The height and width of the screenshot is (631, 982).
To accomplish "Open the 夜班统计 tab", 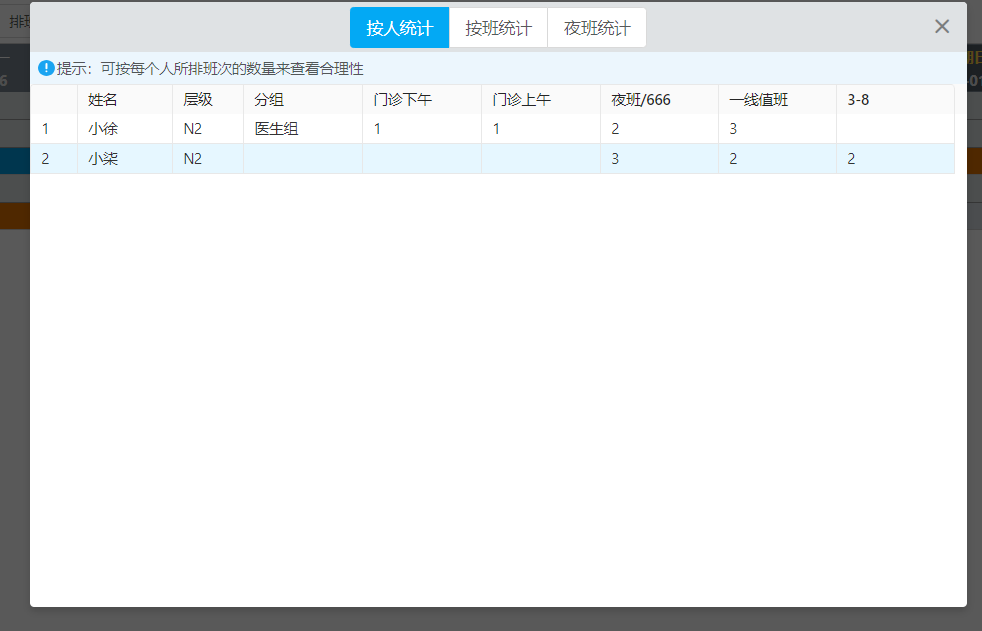I will [x=597, y=28].
